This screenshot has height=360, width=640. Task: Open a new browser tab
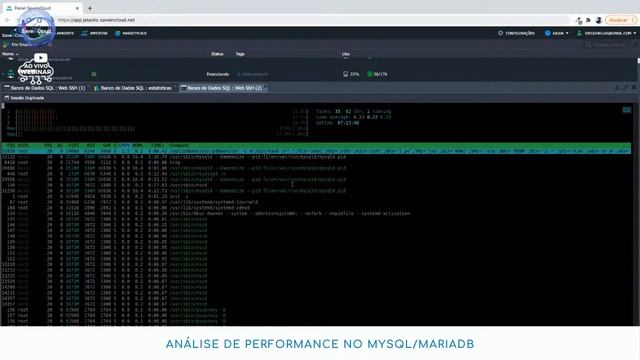pos(90,8)
